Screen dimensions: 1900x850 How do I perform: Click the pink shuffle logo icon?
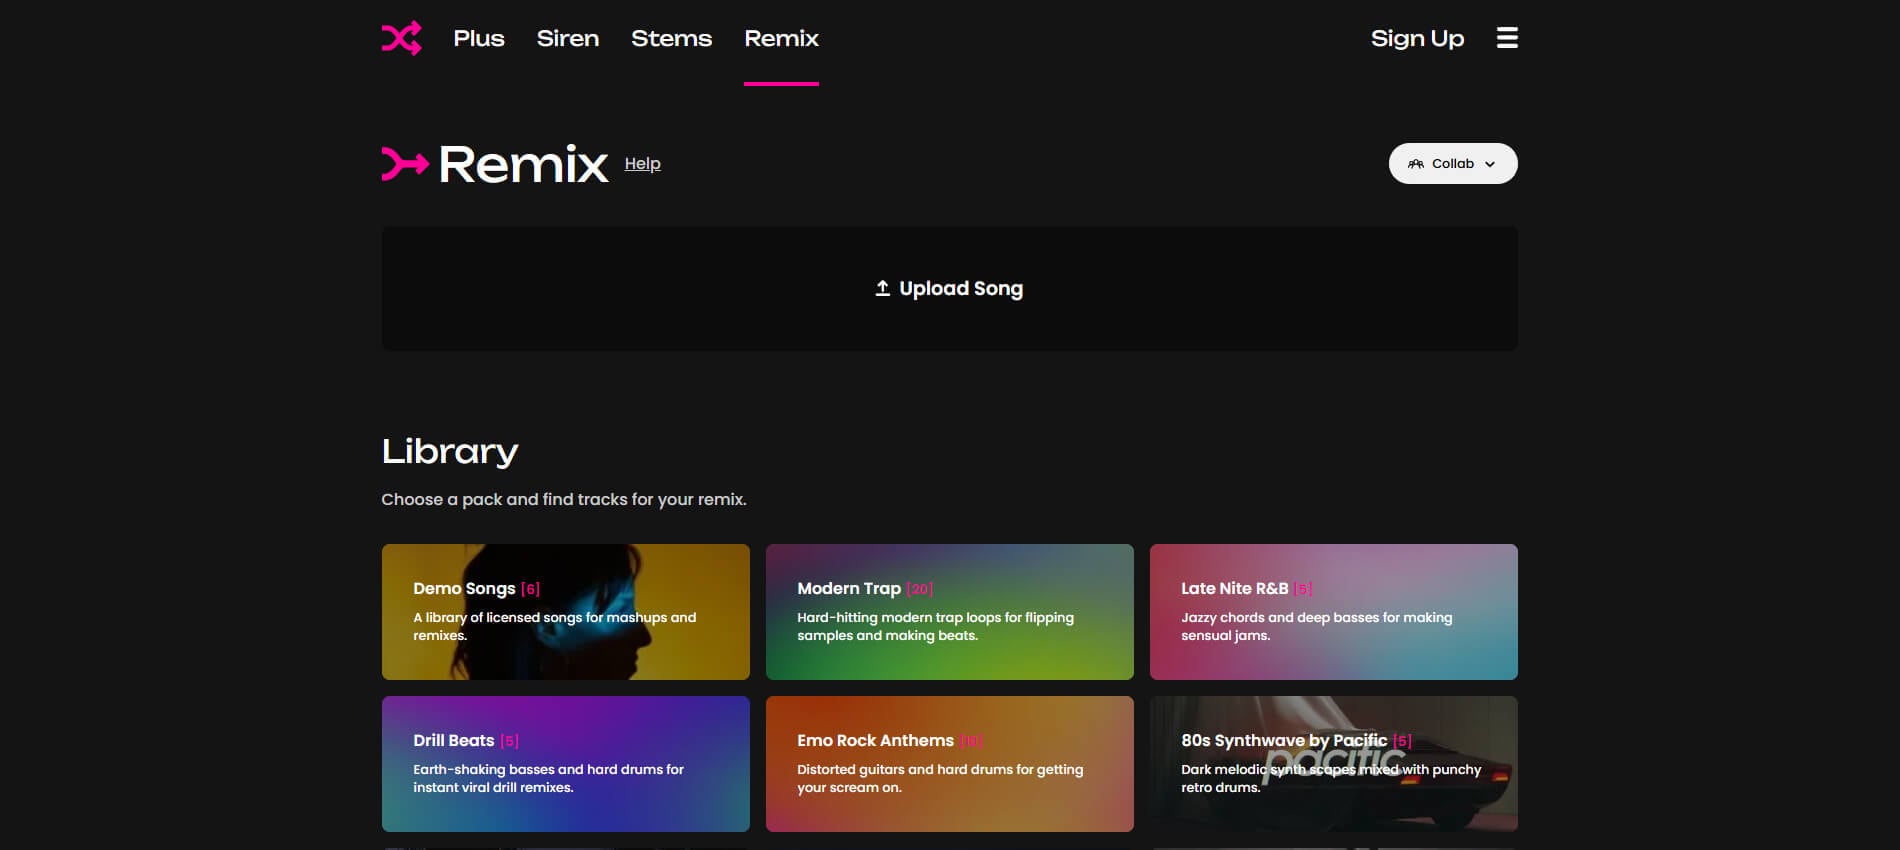pos(401,38)
